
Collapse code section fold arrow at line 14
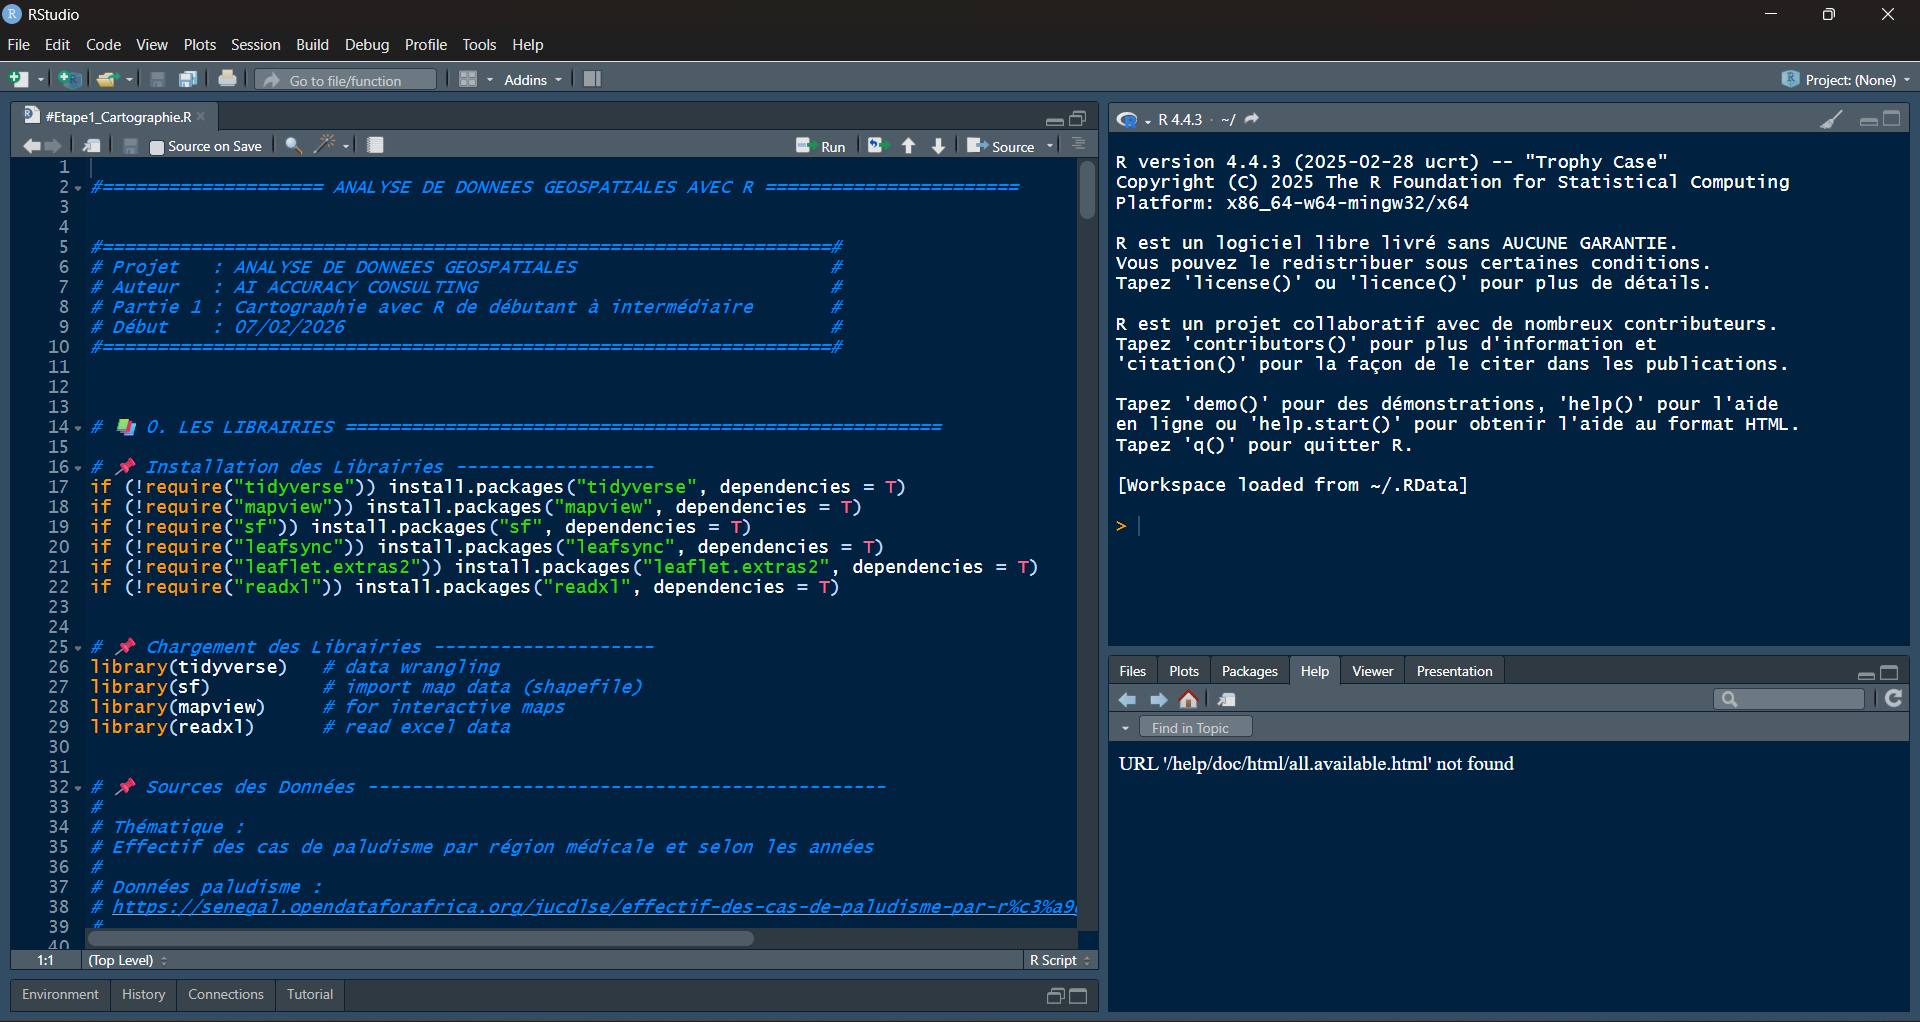coord(78,428)
